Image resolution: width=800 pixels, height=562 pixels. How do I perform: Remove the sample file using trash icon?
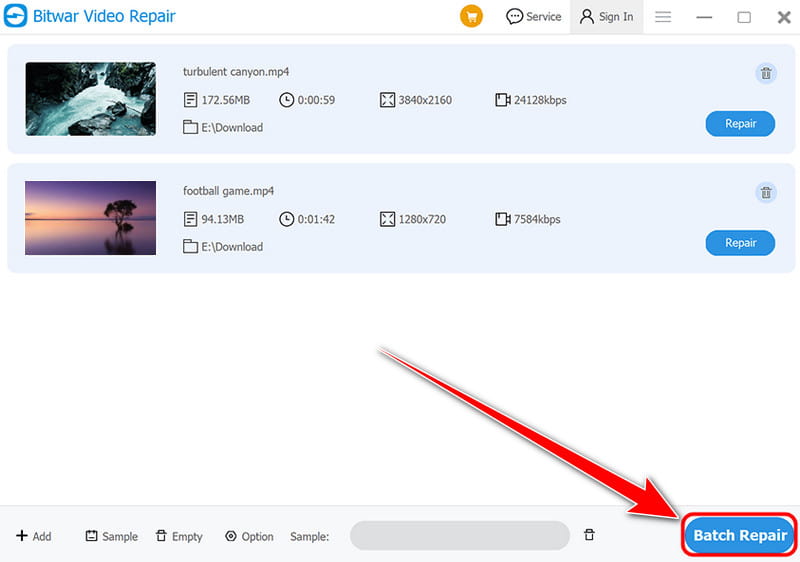coord(589,535)
